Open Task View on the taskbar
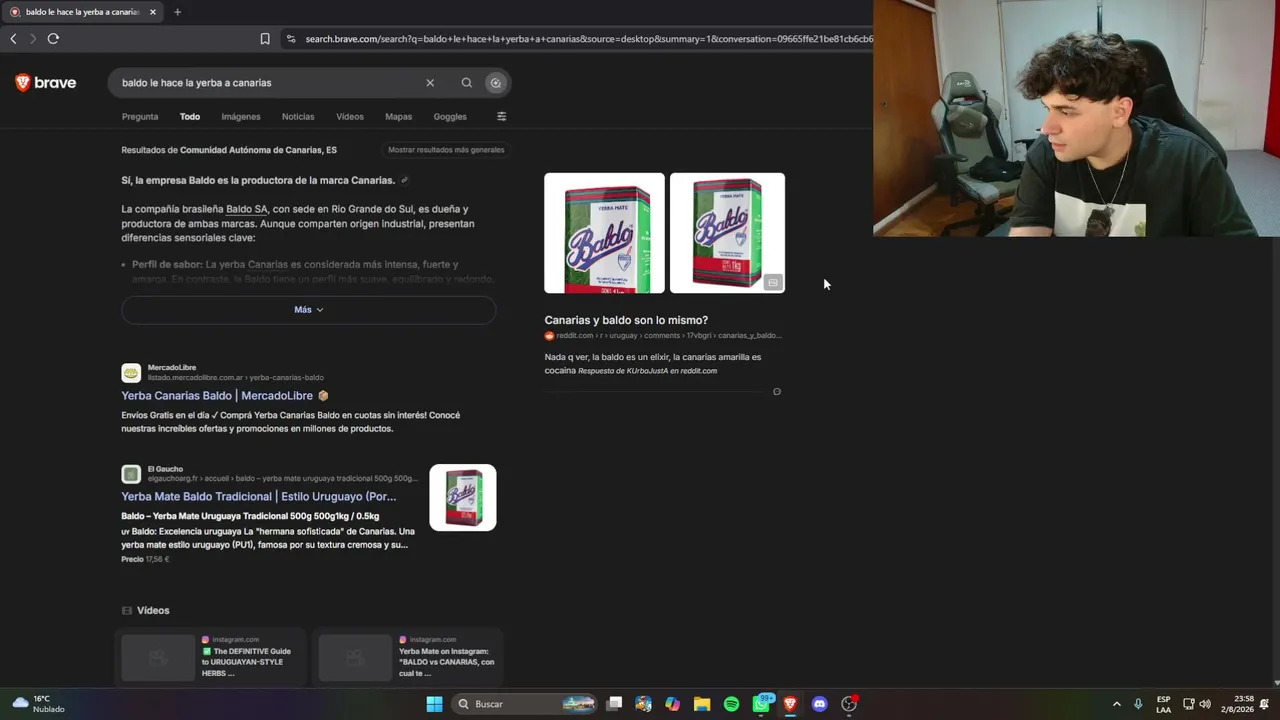 pos(614,704)
